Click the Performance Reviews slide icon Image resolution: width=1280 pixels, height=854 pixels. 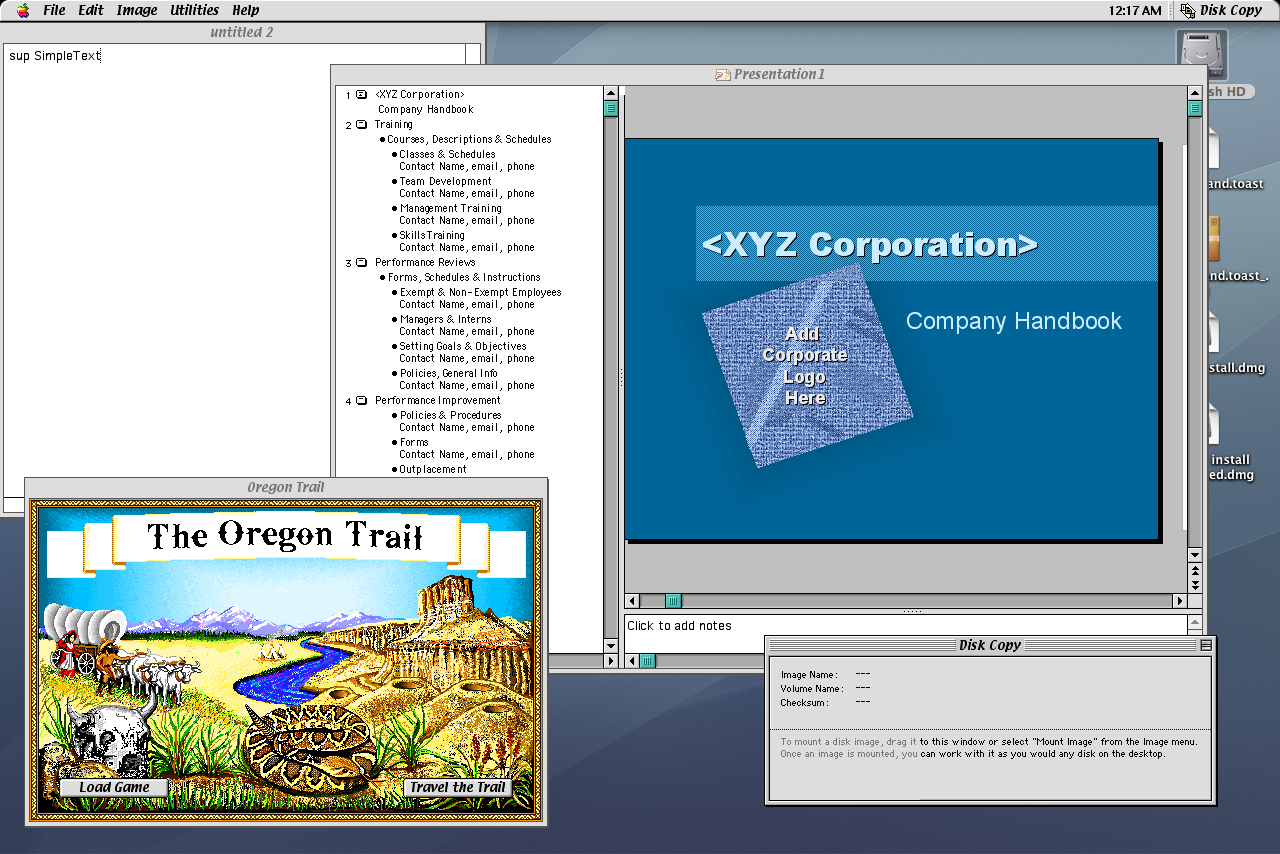[x=361, y=262]
